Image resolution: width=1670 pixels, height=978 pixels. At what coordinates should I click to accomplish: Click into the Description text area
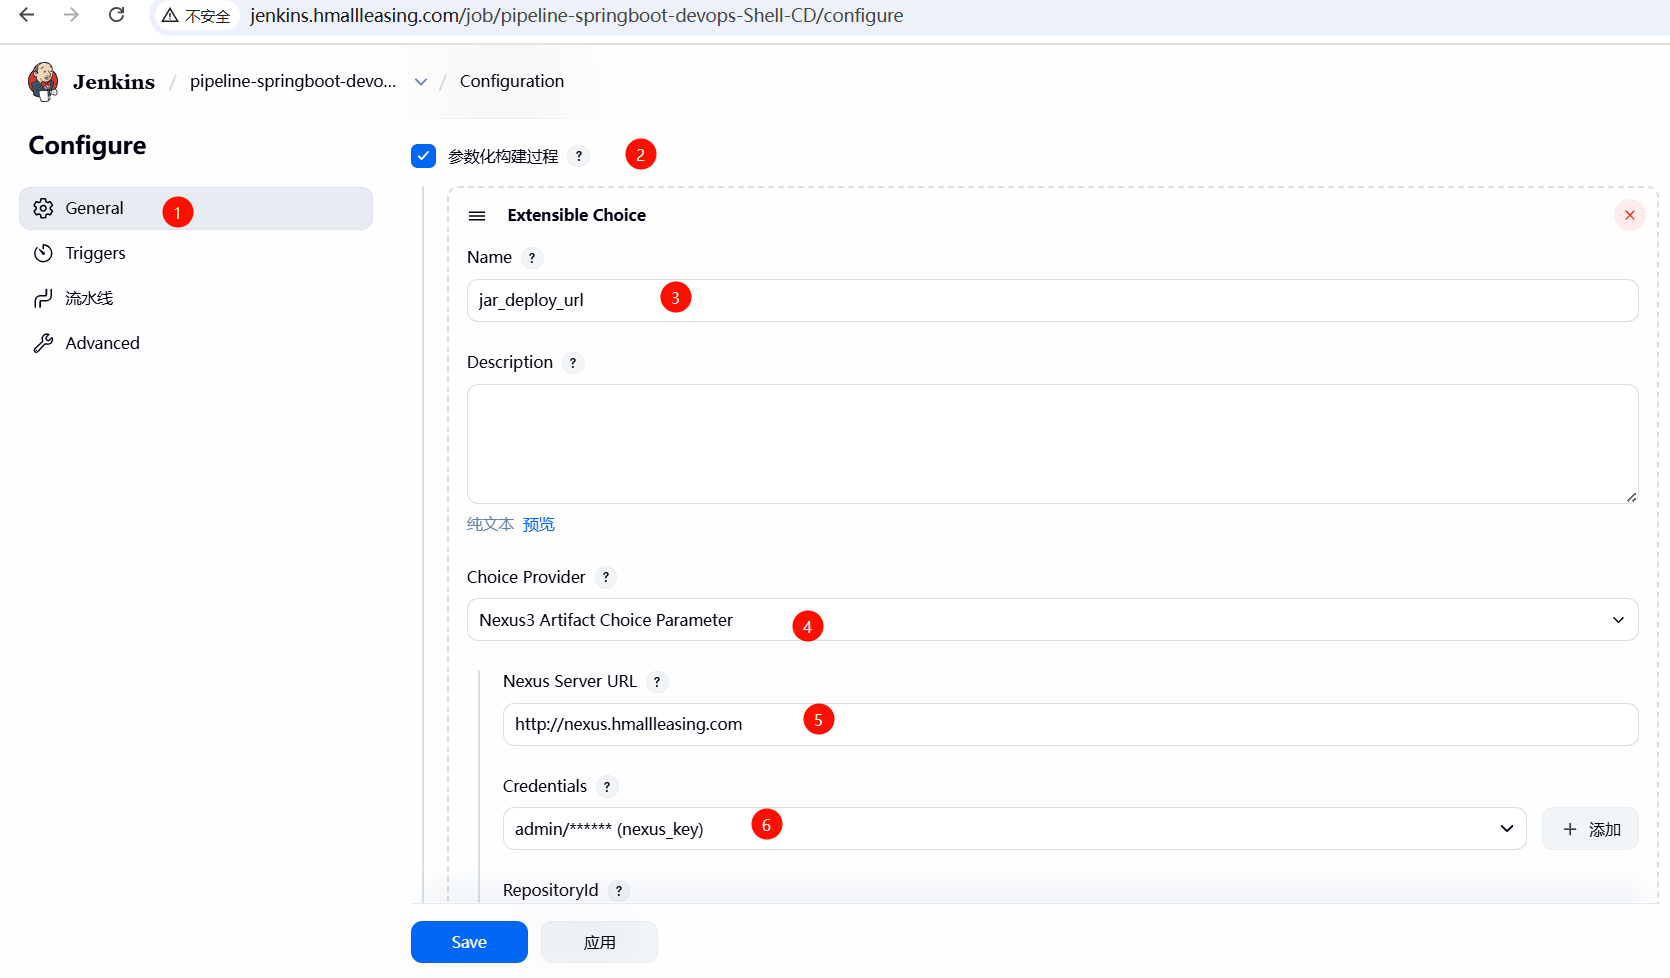(x=1052, y=444)
